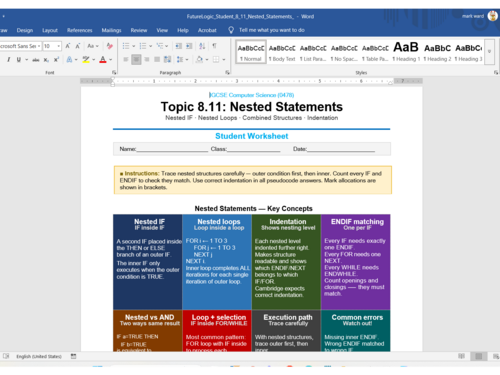The image size is (500, 375).
Task: Expand font color dropdown arrow
Action: tap(111, 60)
